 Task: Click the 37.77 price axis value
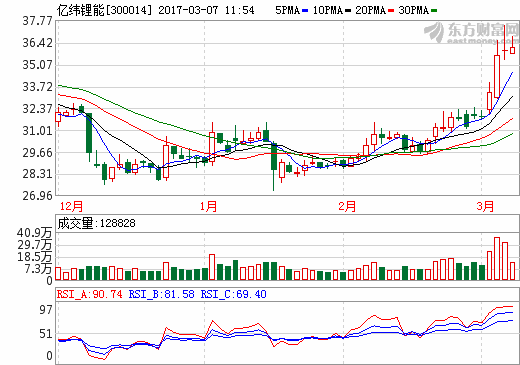tap(38, 21)
